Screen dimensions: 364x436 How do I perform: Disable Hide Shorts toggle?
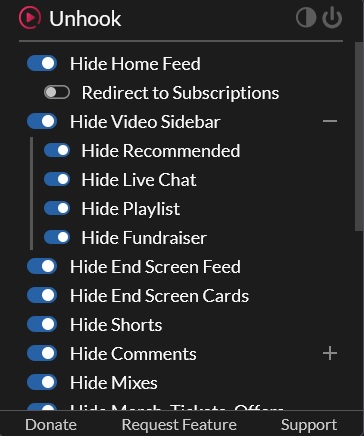point(42,325)
